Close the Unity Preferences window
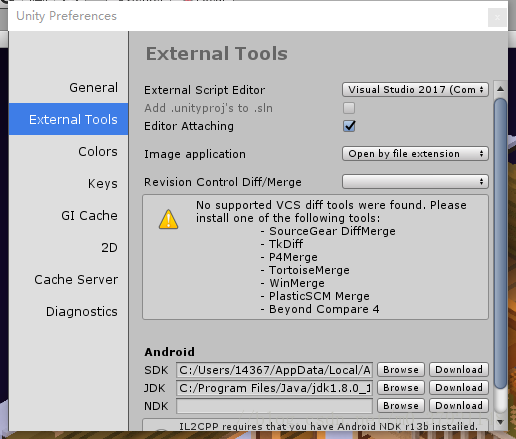 tap(497, 17)
